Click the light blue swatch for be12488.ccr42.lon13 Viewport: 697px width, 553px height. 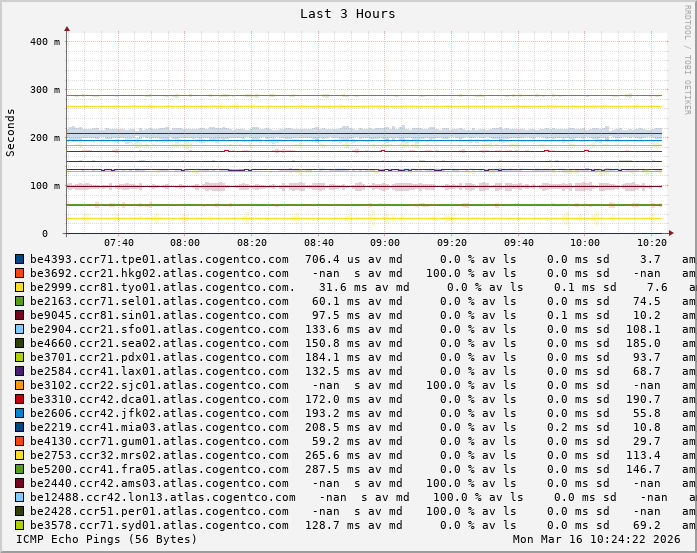tap(19, 497)
